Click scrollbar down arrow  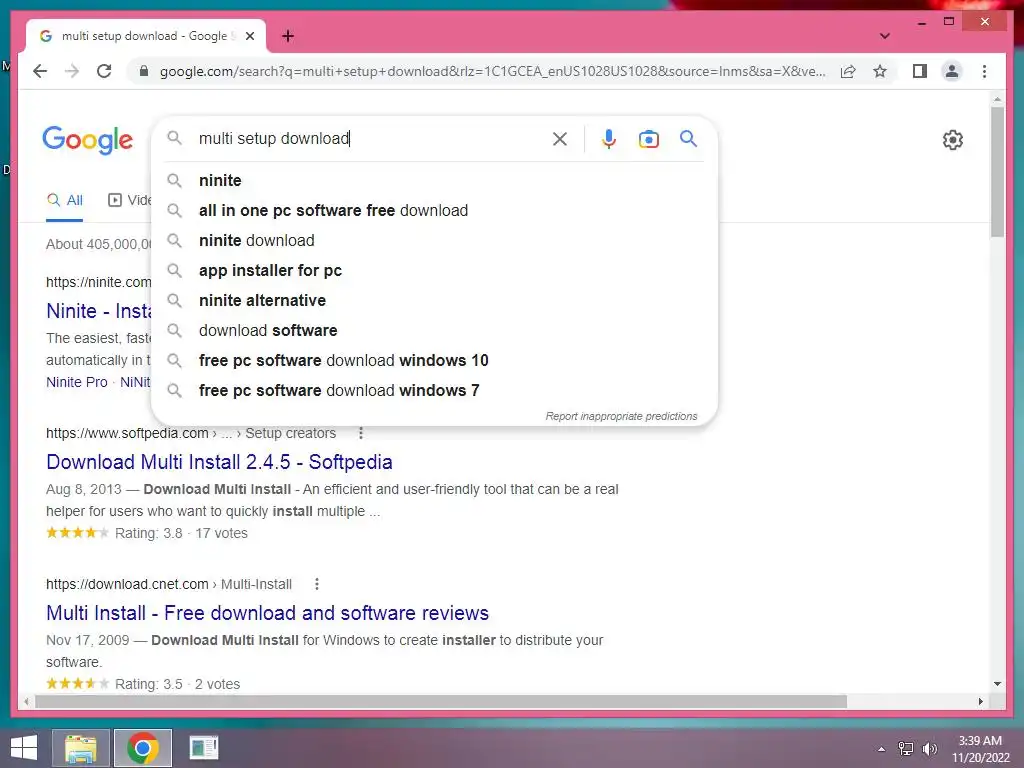(x=997, y=684)
